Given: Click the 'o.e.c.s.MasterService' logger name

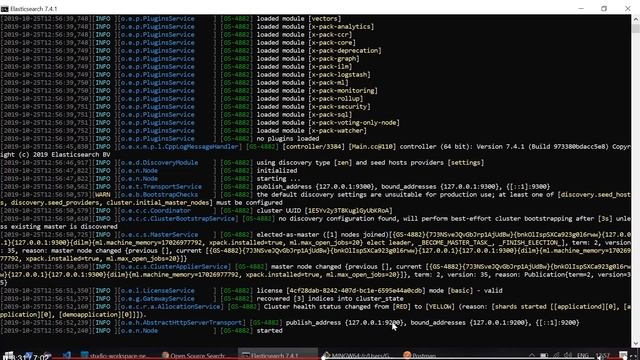Looking at the screenshot, I should coord(159,235).
